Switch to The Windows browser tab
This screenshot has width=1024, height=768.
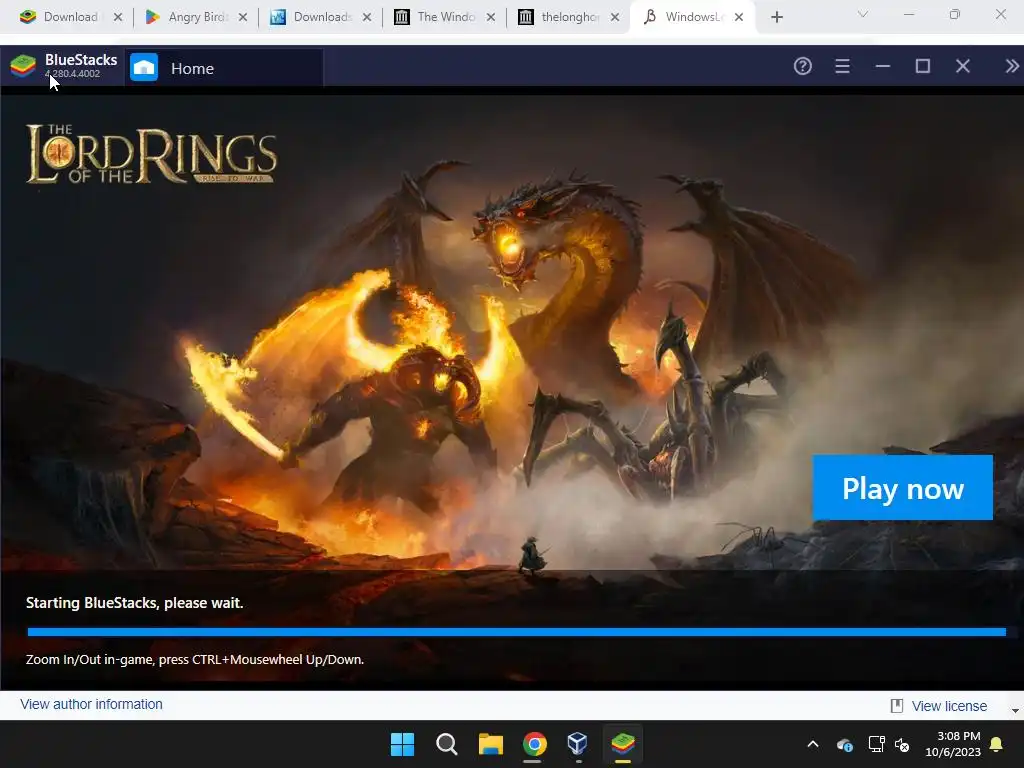coord(445,17)
